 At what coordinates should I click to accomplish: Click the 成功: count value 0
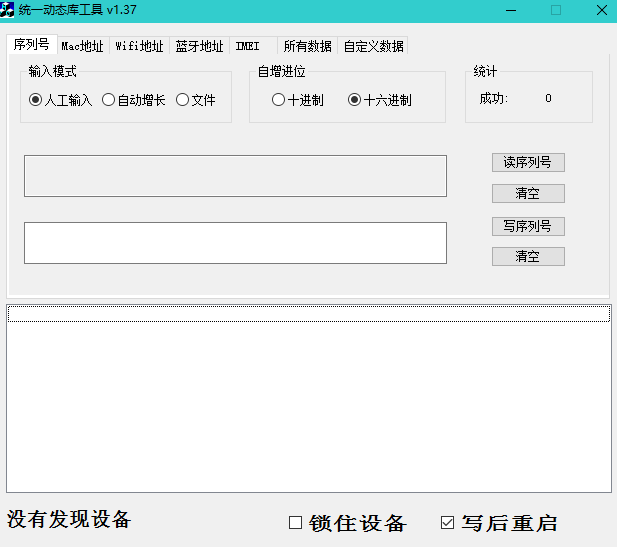pyautogui.click(x=548, y=98)
